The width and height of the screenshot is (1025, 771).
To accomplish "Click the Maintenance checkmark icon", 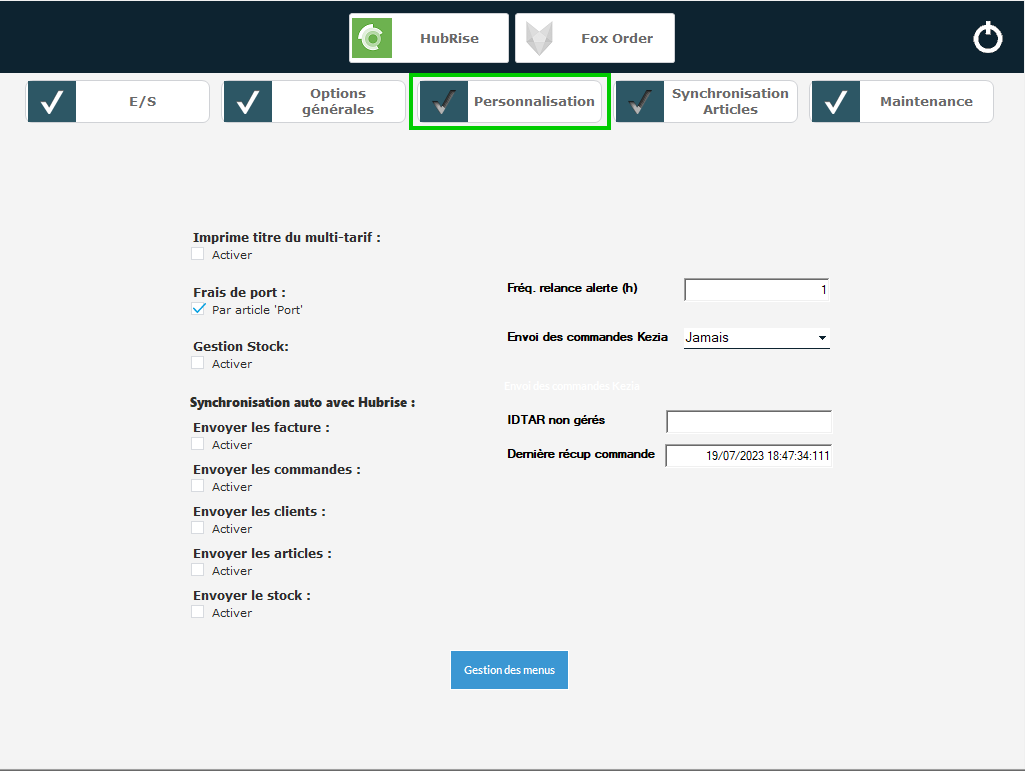I will [x=836, y=102].
